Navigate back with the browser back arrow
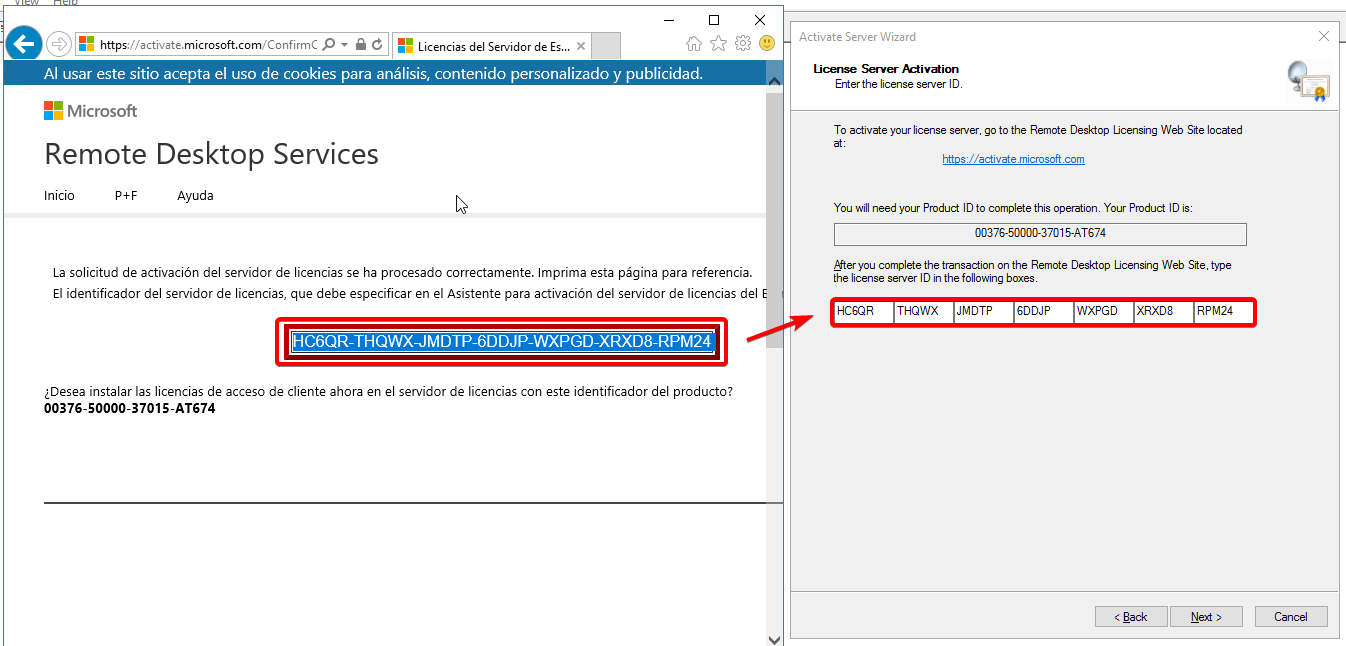 click(x=23, y=43)
